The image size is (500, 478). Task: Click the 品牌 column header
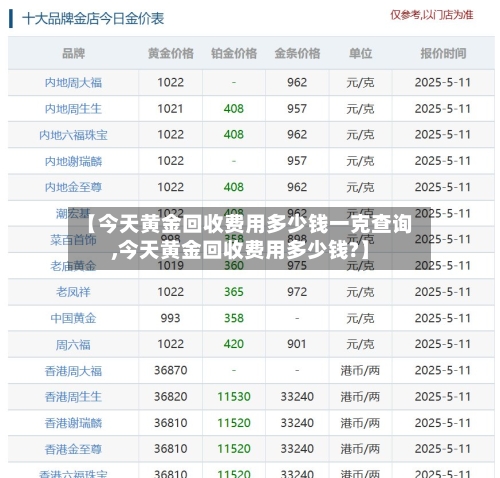[73, 53]
